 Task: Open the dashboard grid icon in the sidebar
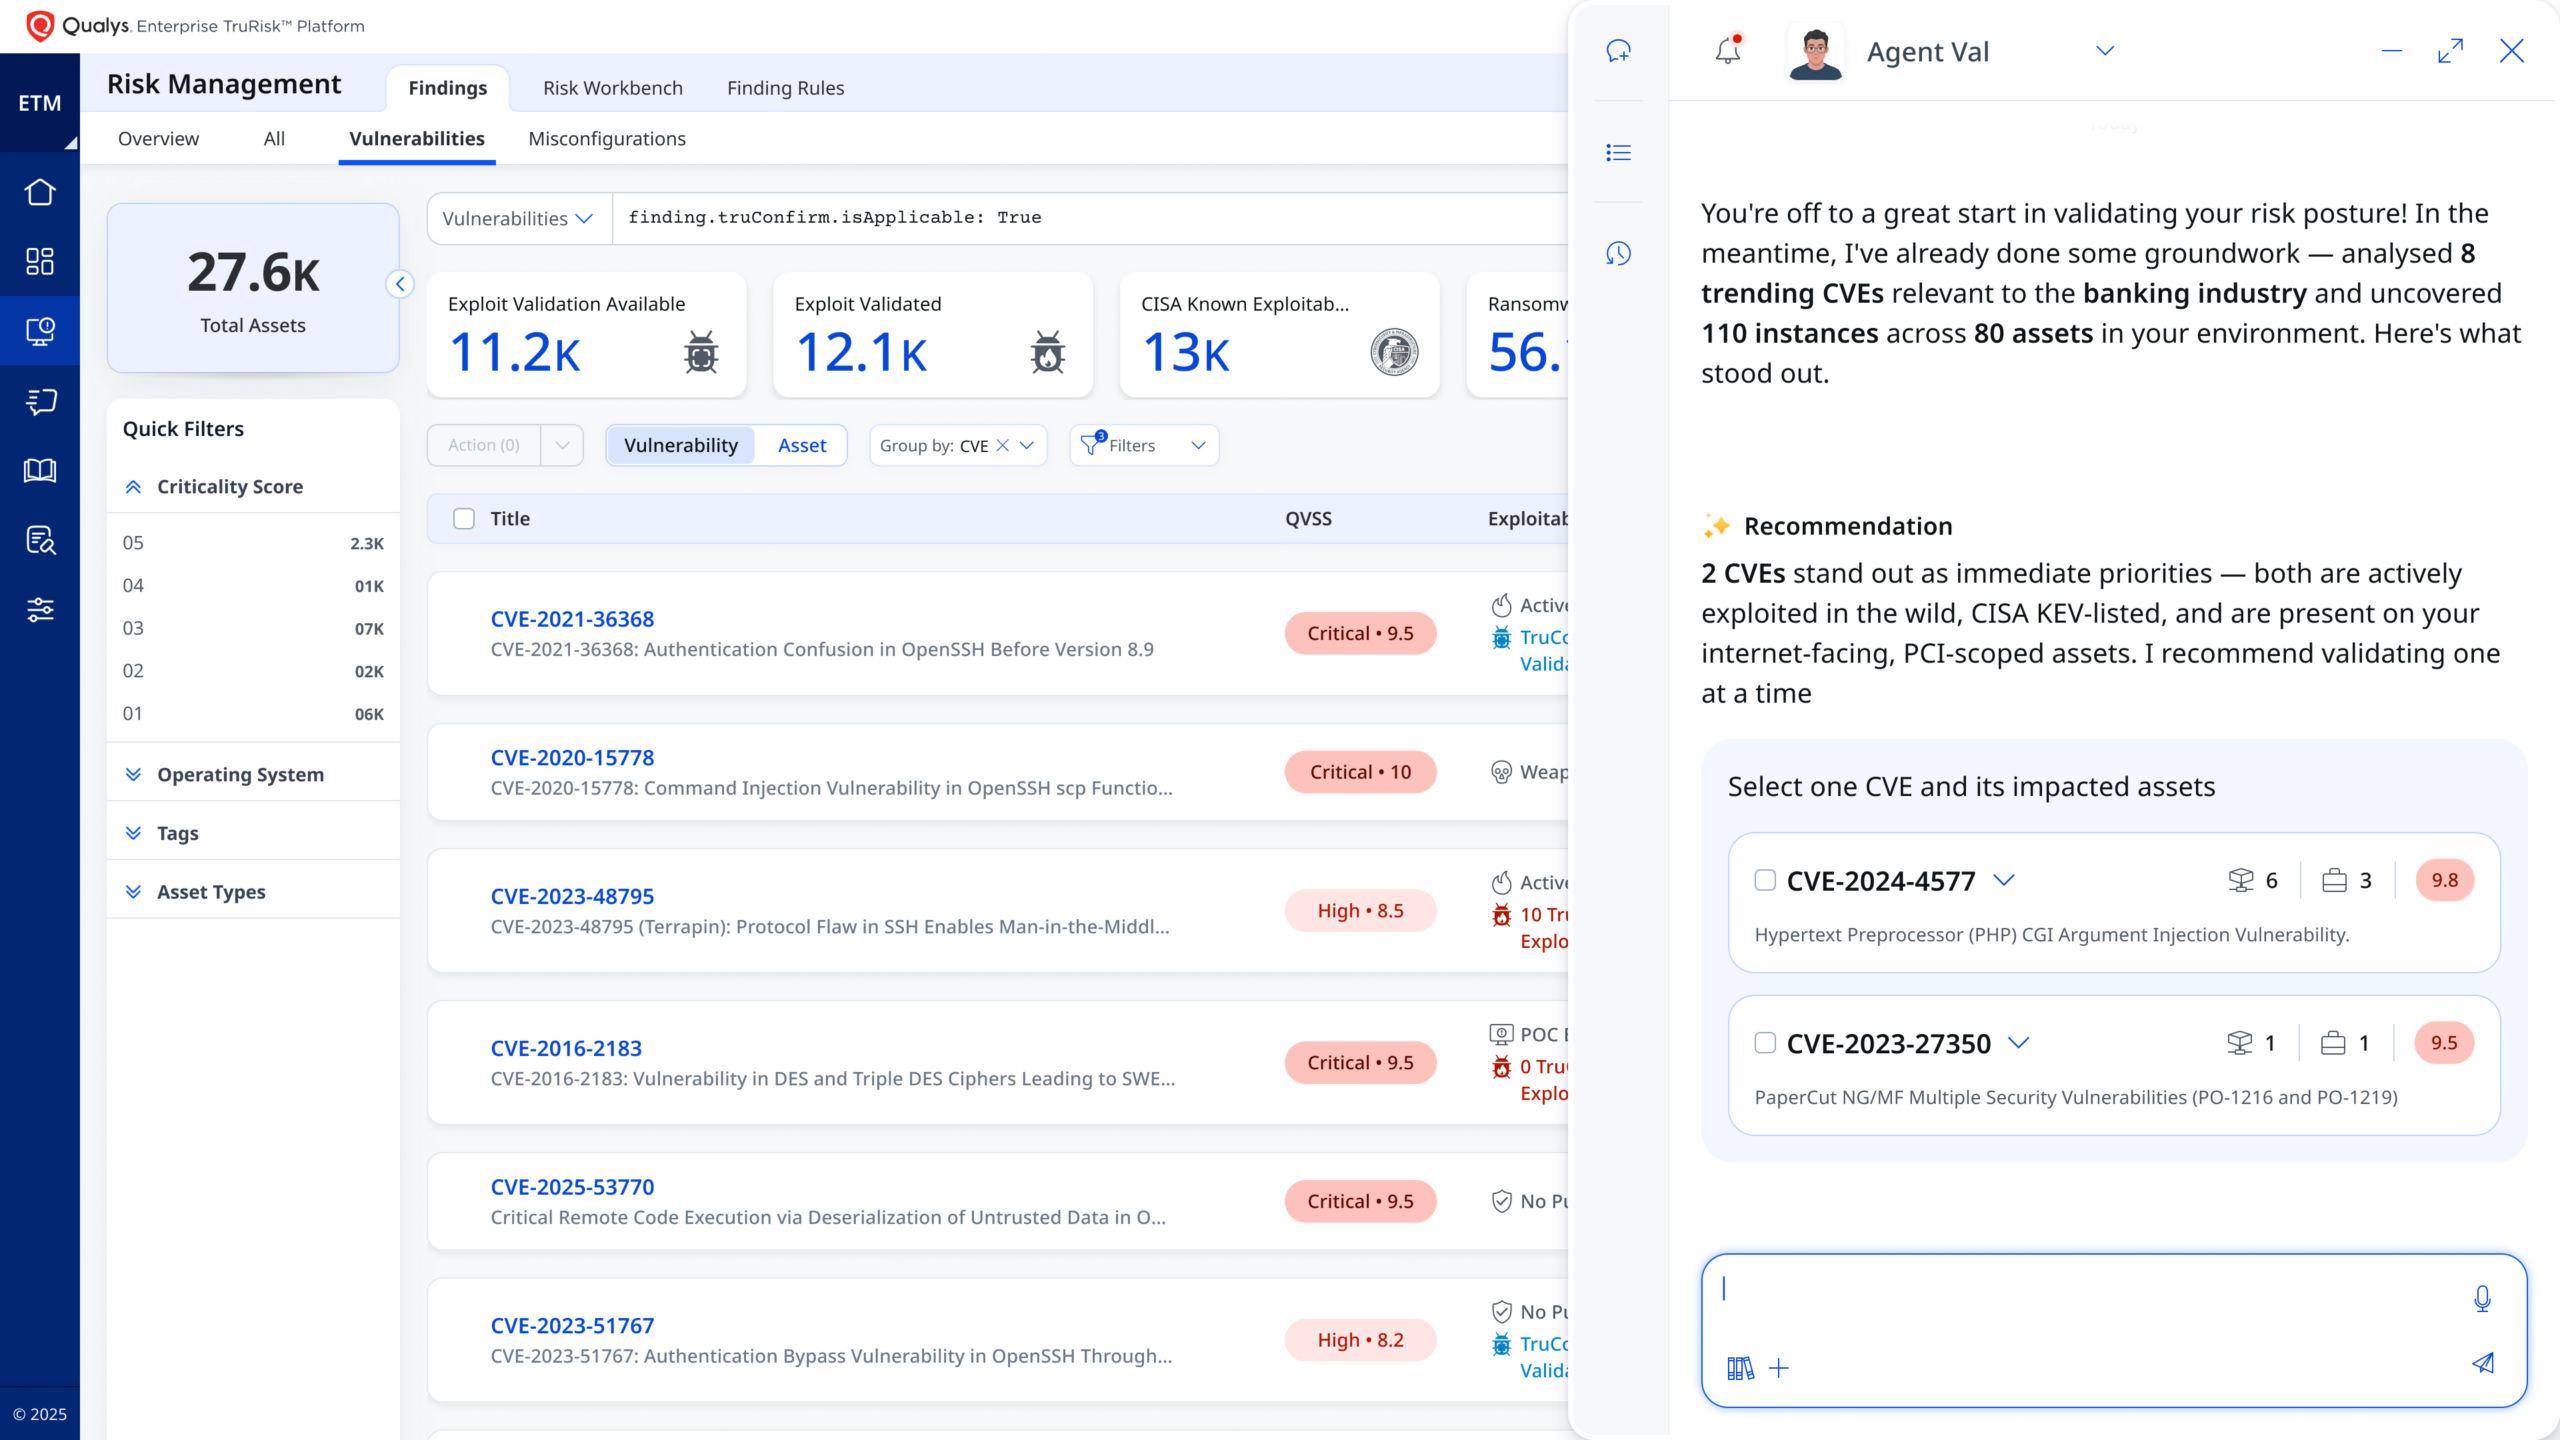[x=40, y=262]
